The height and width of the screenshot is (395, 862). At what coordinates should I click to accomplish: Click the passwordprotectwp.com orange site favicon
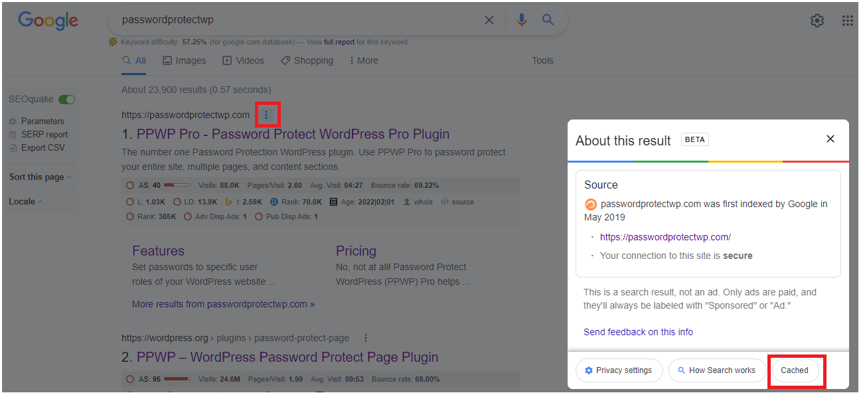tap(590, 204)
